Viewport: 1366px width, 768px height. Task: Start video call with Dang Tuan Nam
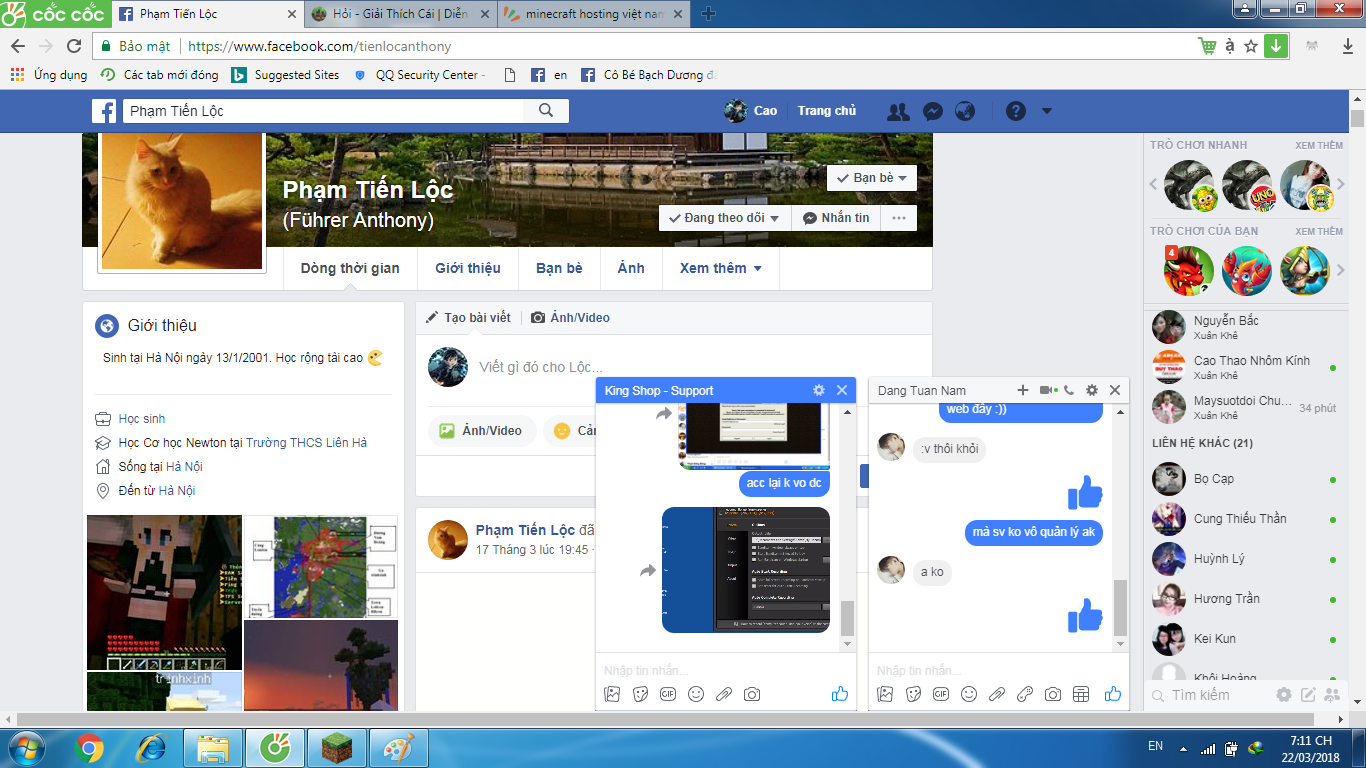1048,390
